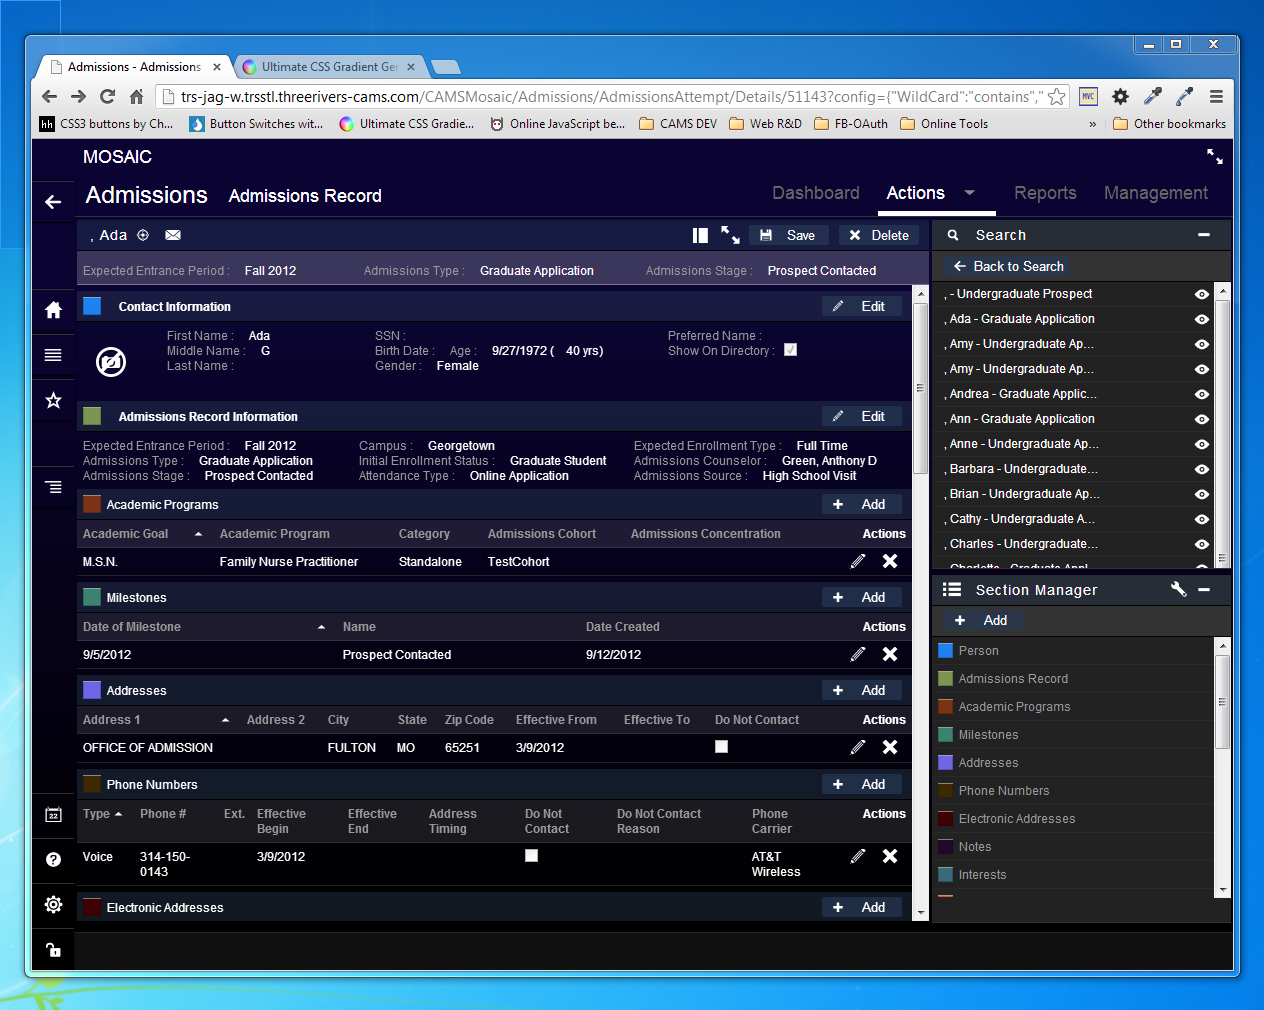
Task: Click the Save button
Action: pyautogui.click(x=788, y=235)
